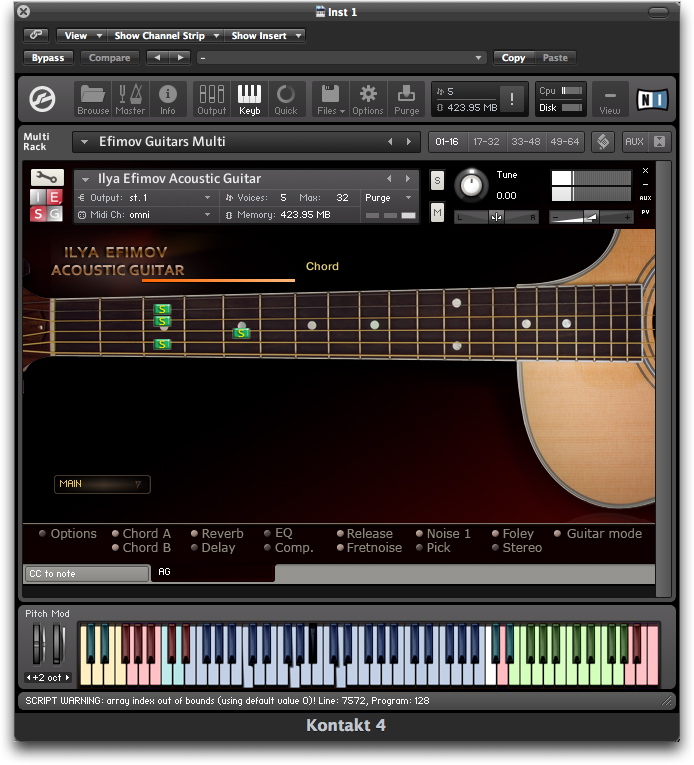
Task: Toggle the Guitar mode option
Action: (x=598, y=533)
